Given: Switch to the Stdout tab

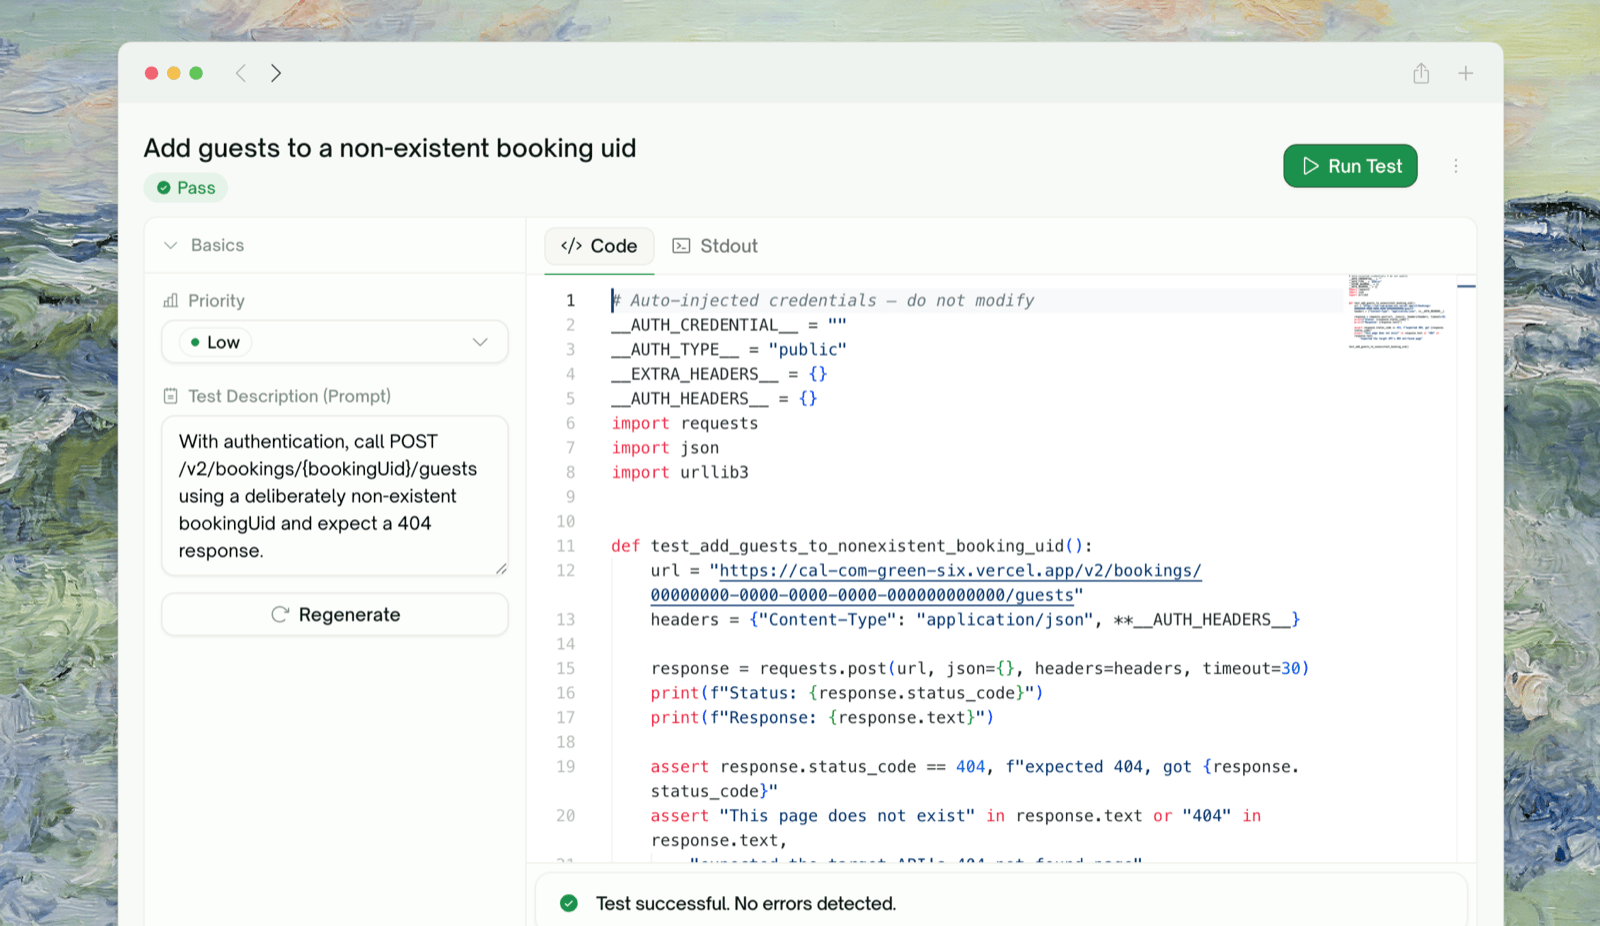Looking at the screenshot, I should (715, 246).
